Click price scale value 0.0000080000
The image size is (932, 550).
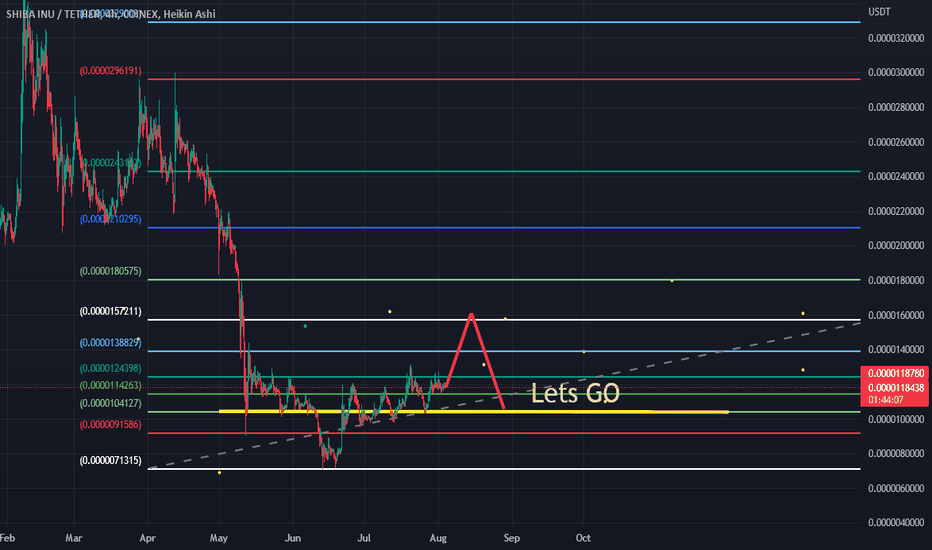896,454
